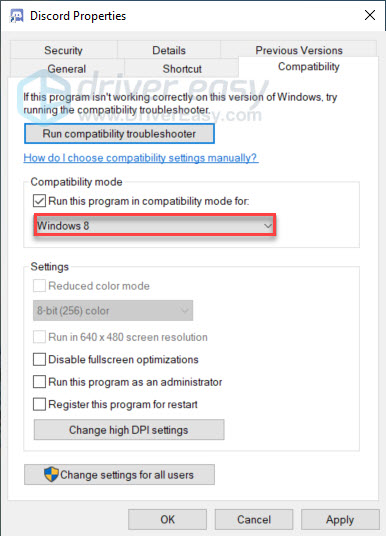The height and width of the screenshot is (536, 386).
Task: Click the Apply button
Action: 340,519
